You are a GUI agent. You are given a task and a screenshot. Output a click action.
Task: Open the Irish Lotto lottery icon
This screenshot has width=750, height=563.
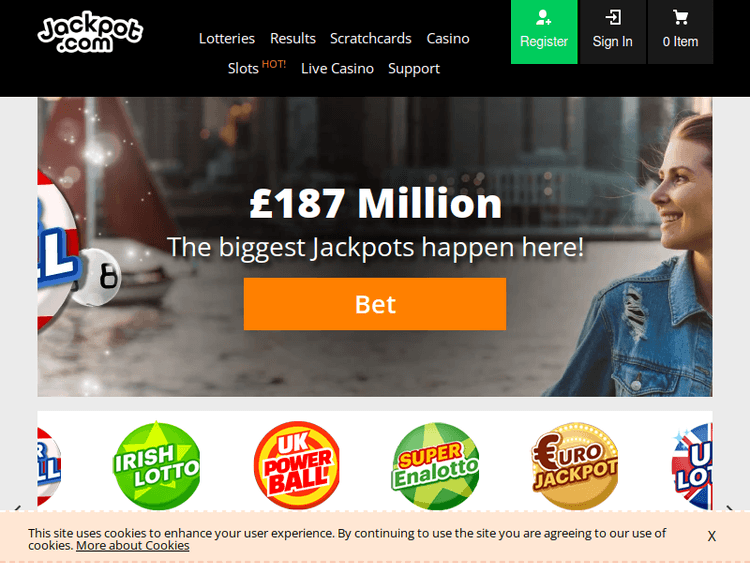pos(157,465)
